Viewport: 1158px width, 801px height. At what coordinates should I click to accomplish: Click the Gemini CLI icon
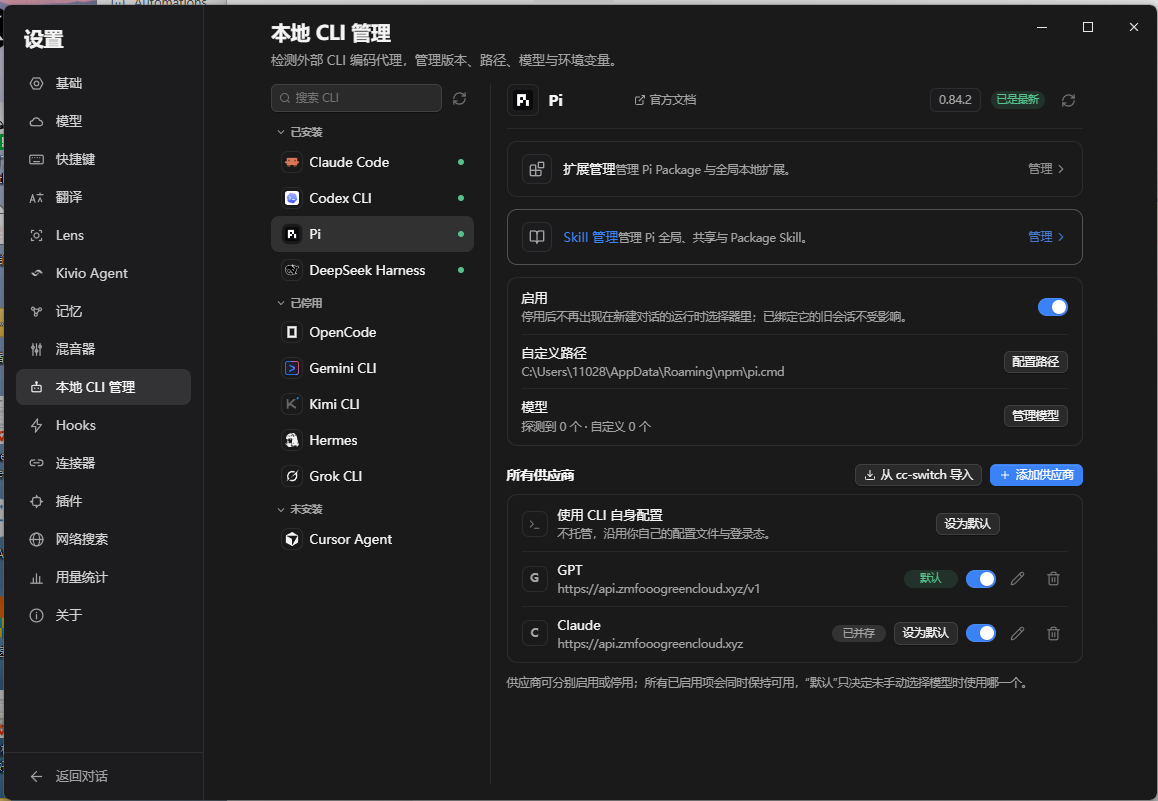click(292, 368)
